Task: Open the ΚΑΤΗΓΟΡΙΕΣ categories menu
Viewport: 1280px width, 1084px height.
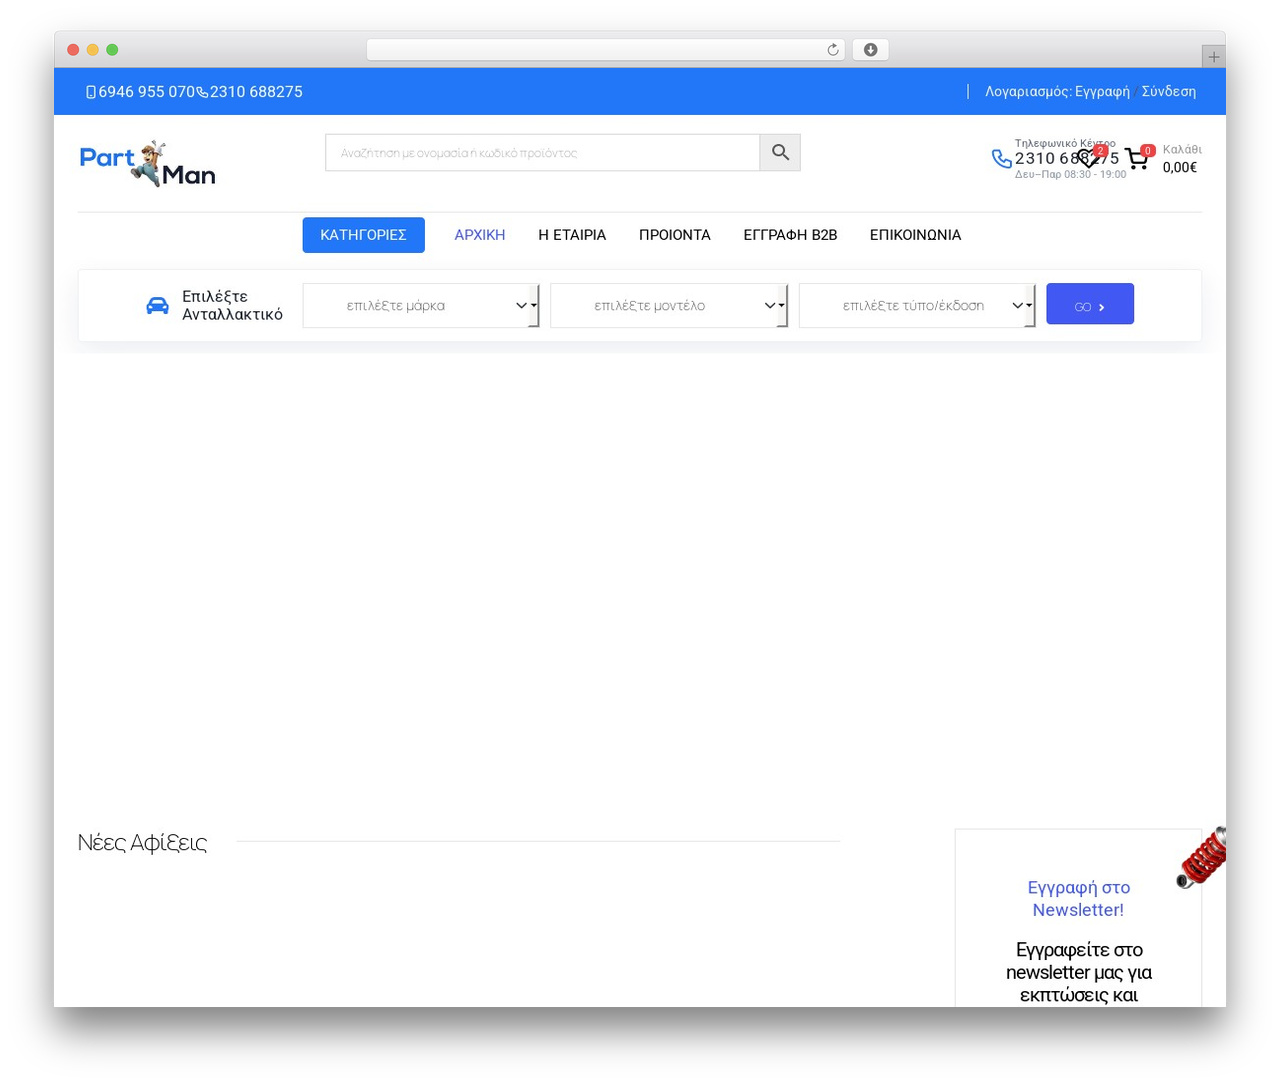Action: click(x=363, y=235)
